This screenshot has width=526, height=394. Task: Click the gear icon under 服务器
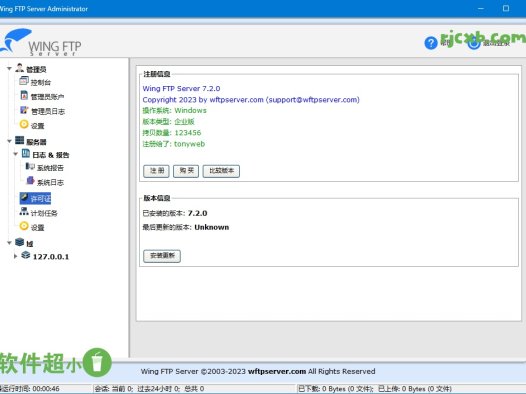click(24, 226)
